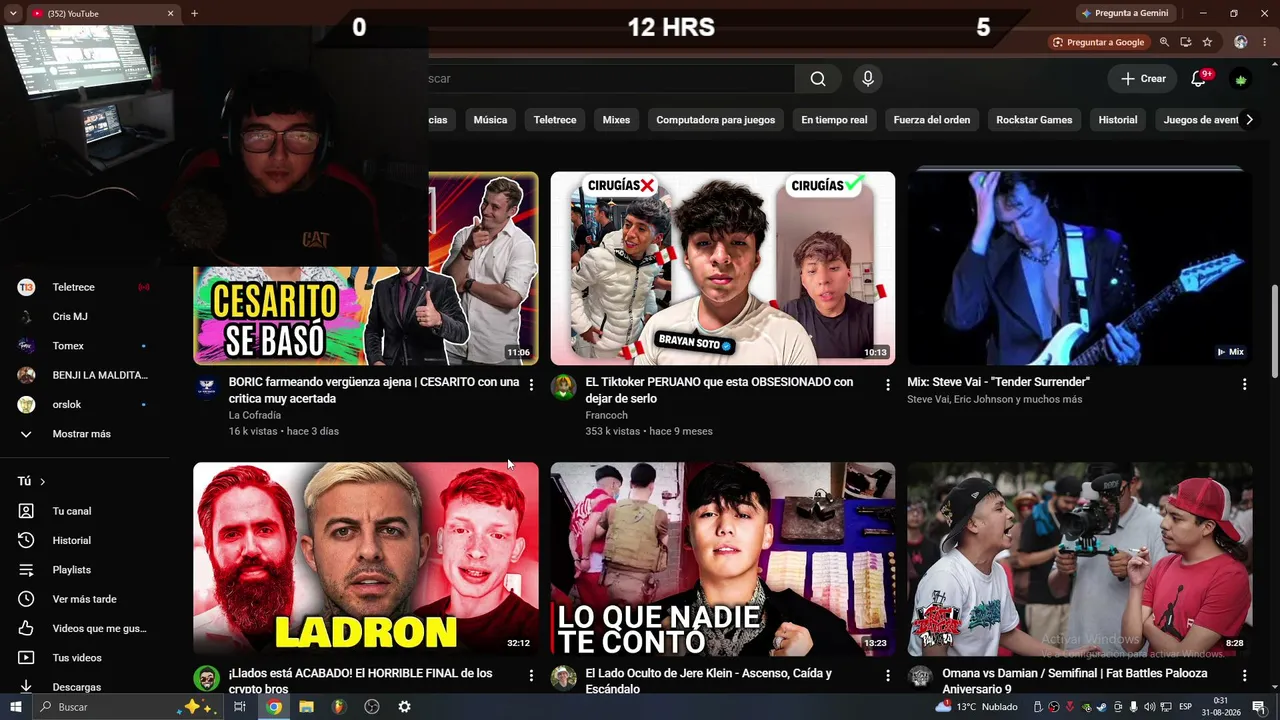The height and width of the screenshot is (720, 1280).
Task: Open FL Studio from the taskbar
Action: pos(339,707)
